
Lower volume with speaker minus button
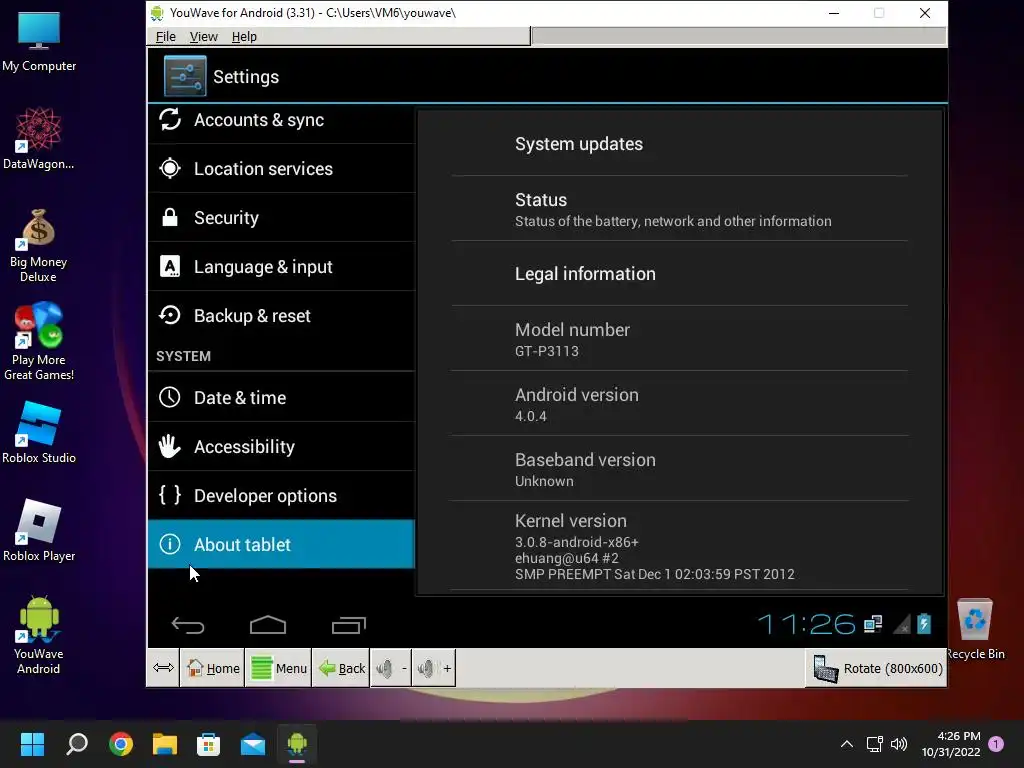pyautogui.click(x=391, y=668)
